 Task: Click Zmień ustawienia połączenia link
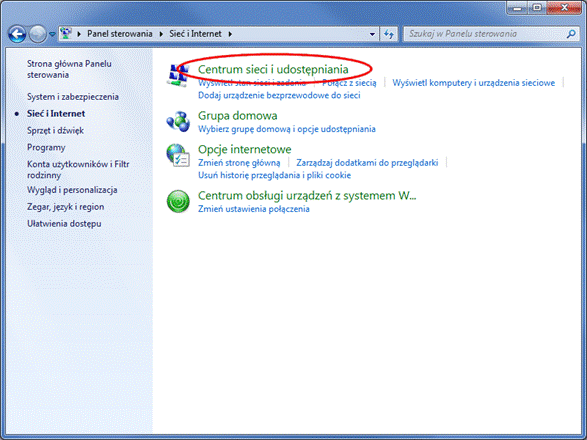coord(253,209)
